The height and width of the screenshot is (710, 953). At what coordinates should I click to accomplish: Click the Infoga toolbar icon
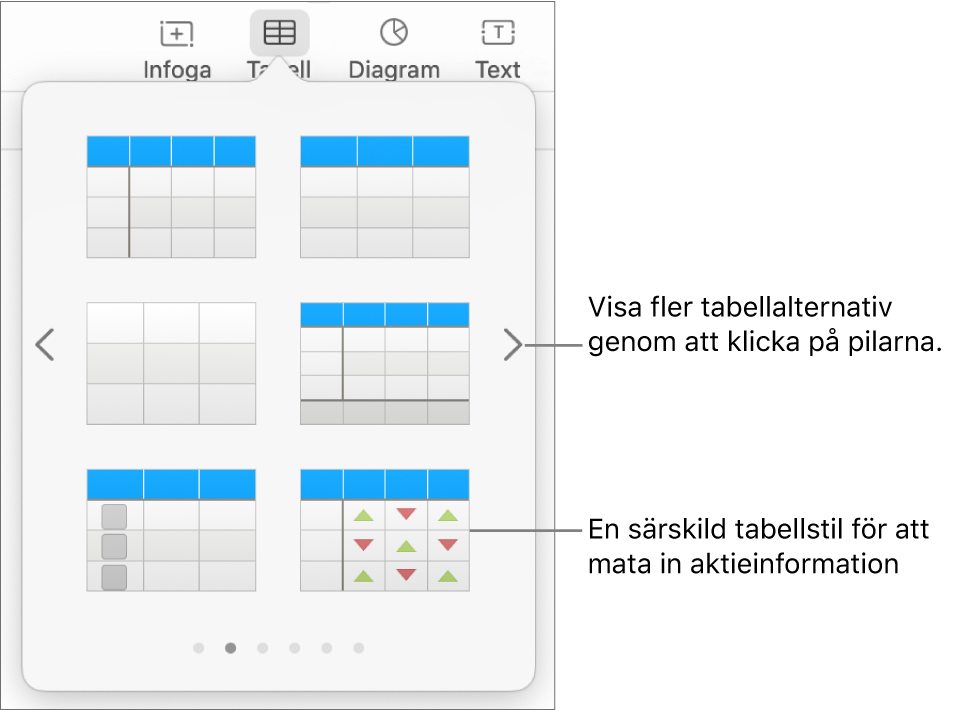176,33
